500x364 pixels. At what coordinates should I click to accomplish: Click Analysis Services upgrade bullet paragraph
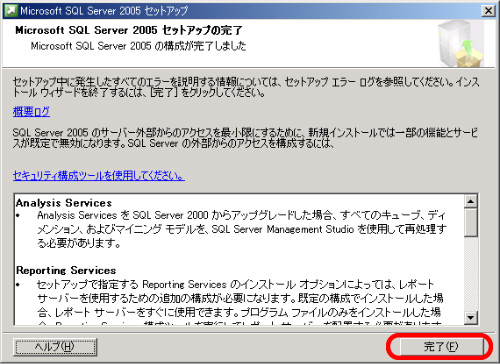(242, 229)
